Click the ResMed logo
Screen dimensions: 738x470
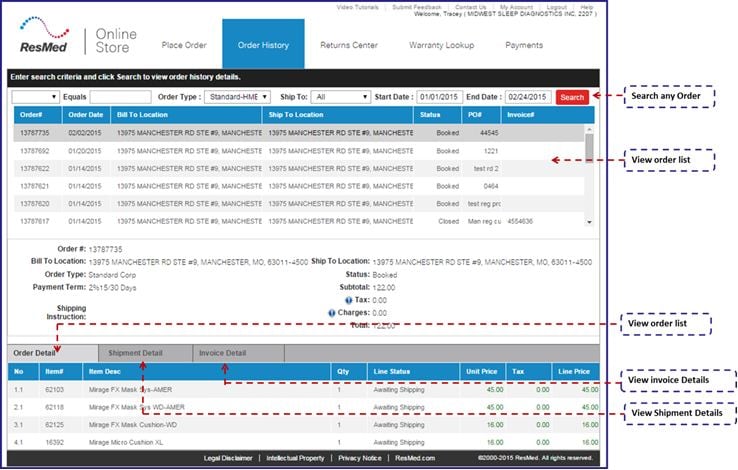click(x=44, y=35)
